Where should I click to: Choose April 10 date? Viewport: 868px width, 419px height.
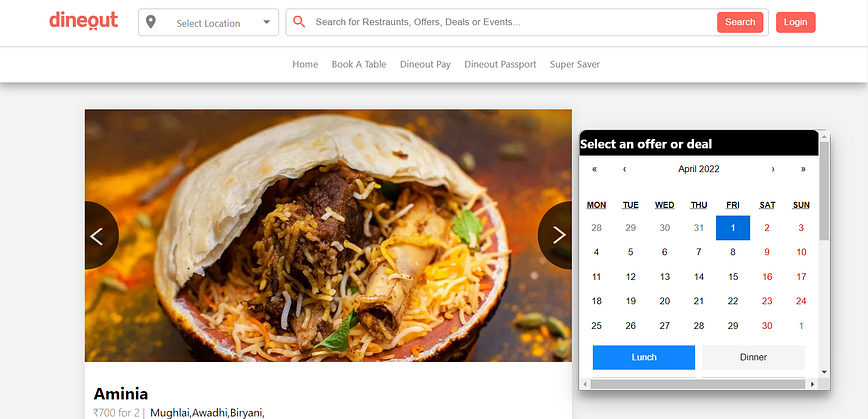click(801, 252)
